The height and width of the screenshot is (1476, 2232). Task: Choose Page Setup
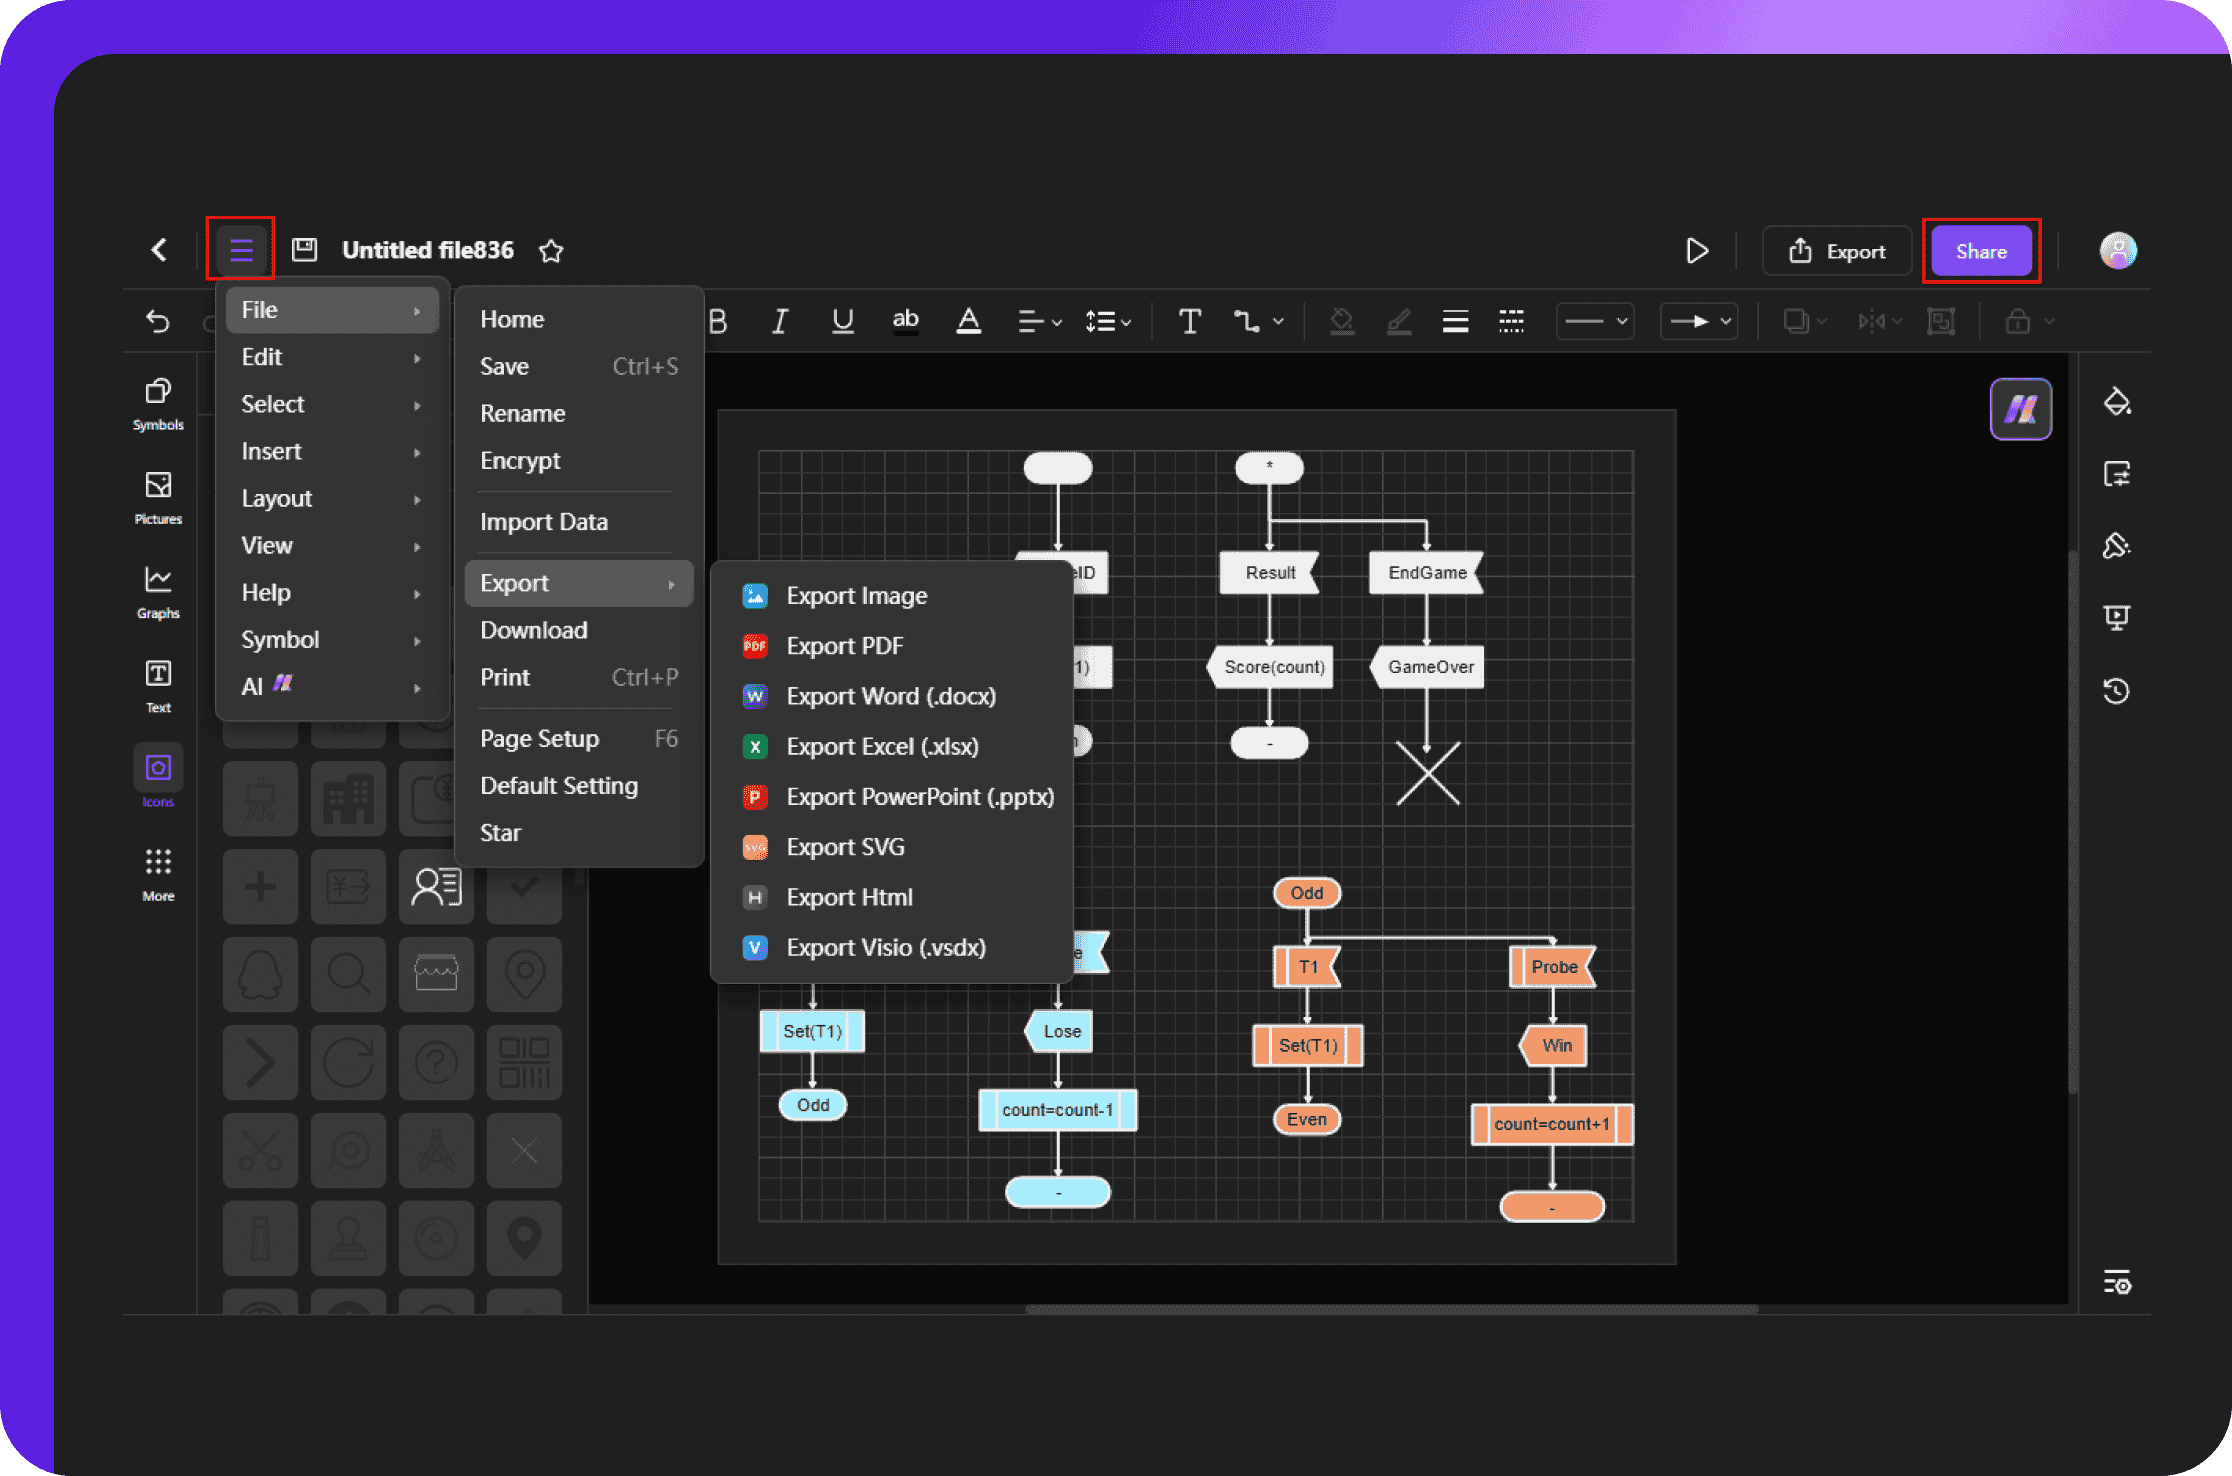579,739
